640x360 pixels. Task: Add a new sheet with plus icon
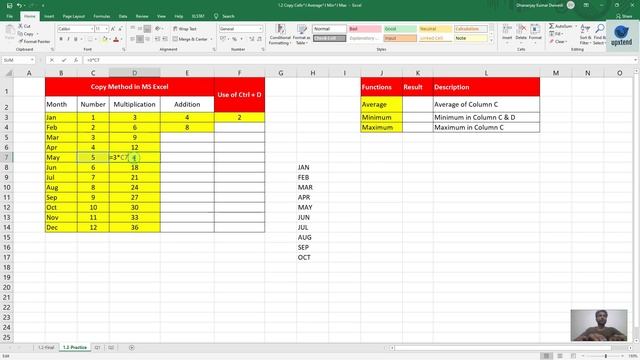[x=131, y=348]
